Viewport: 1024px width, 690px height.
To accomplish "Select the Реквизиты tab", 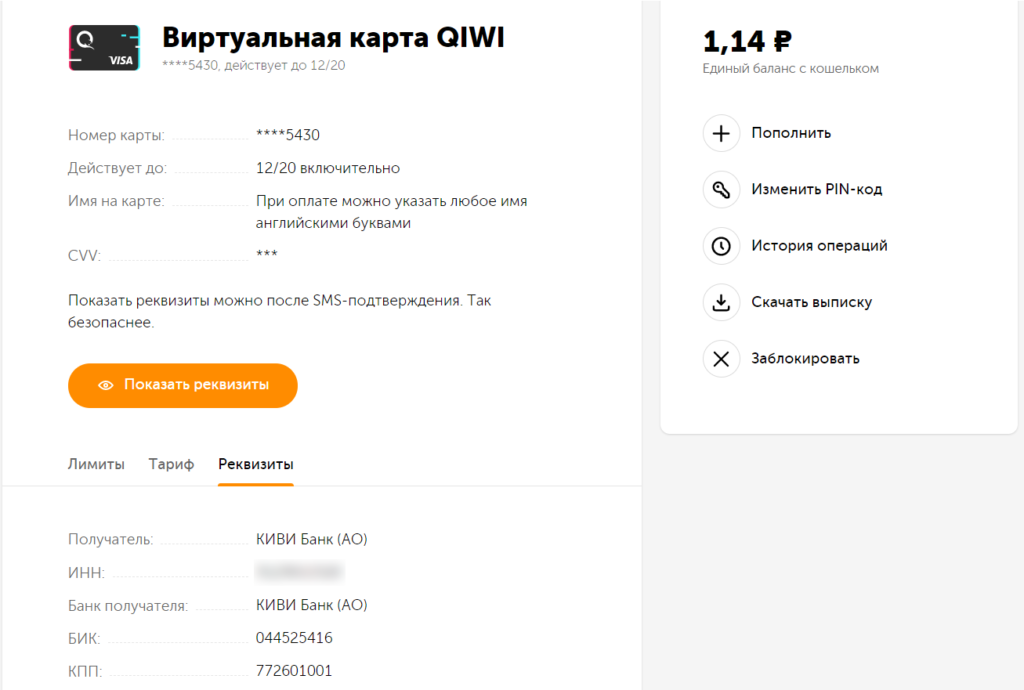I will pyautogui.click(x=255, y=464).
